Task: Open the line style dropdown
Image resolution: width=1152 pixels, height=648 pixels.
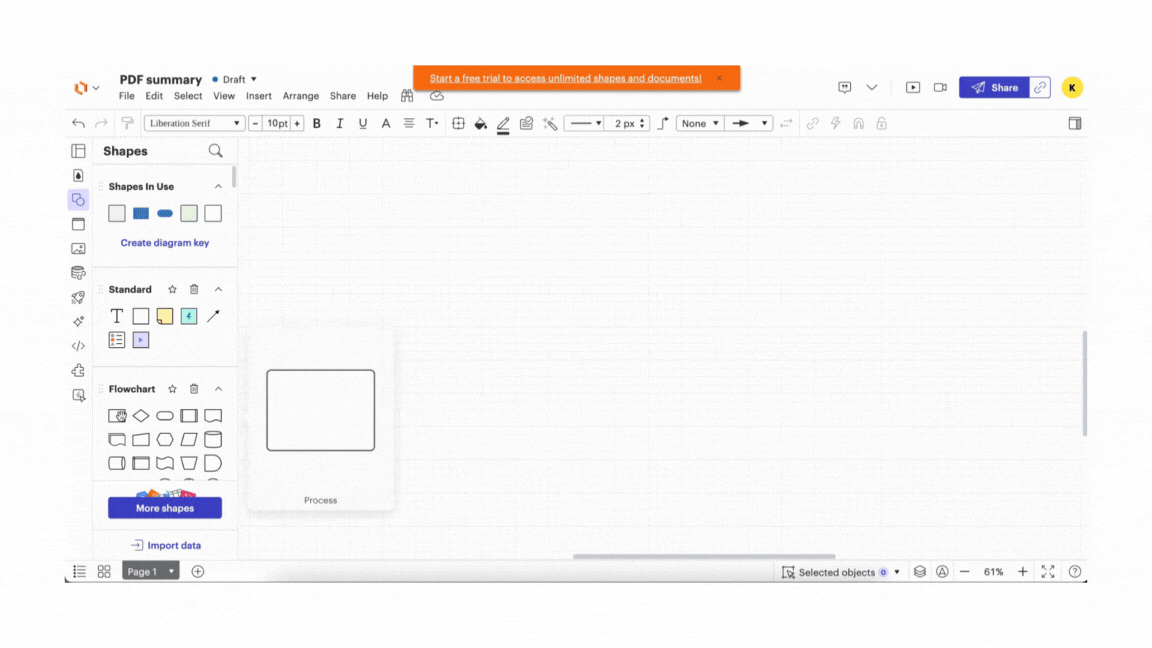Action: [586, 123]
